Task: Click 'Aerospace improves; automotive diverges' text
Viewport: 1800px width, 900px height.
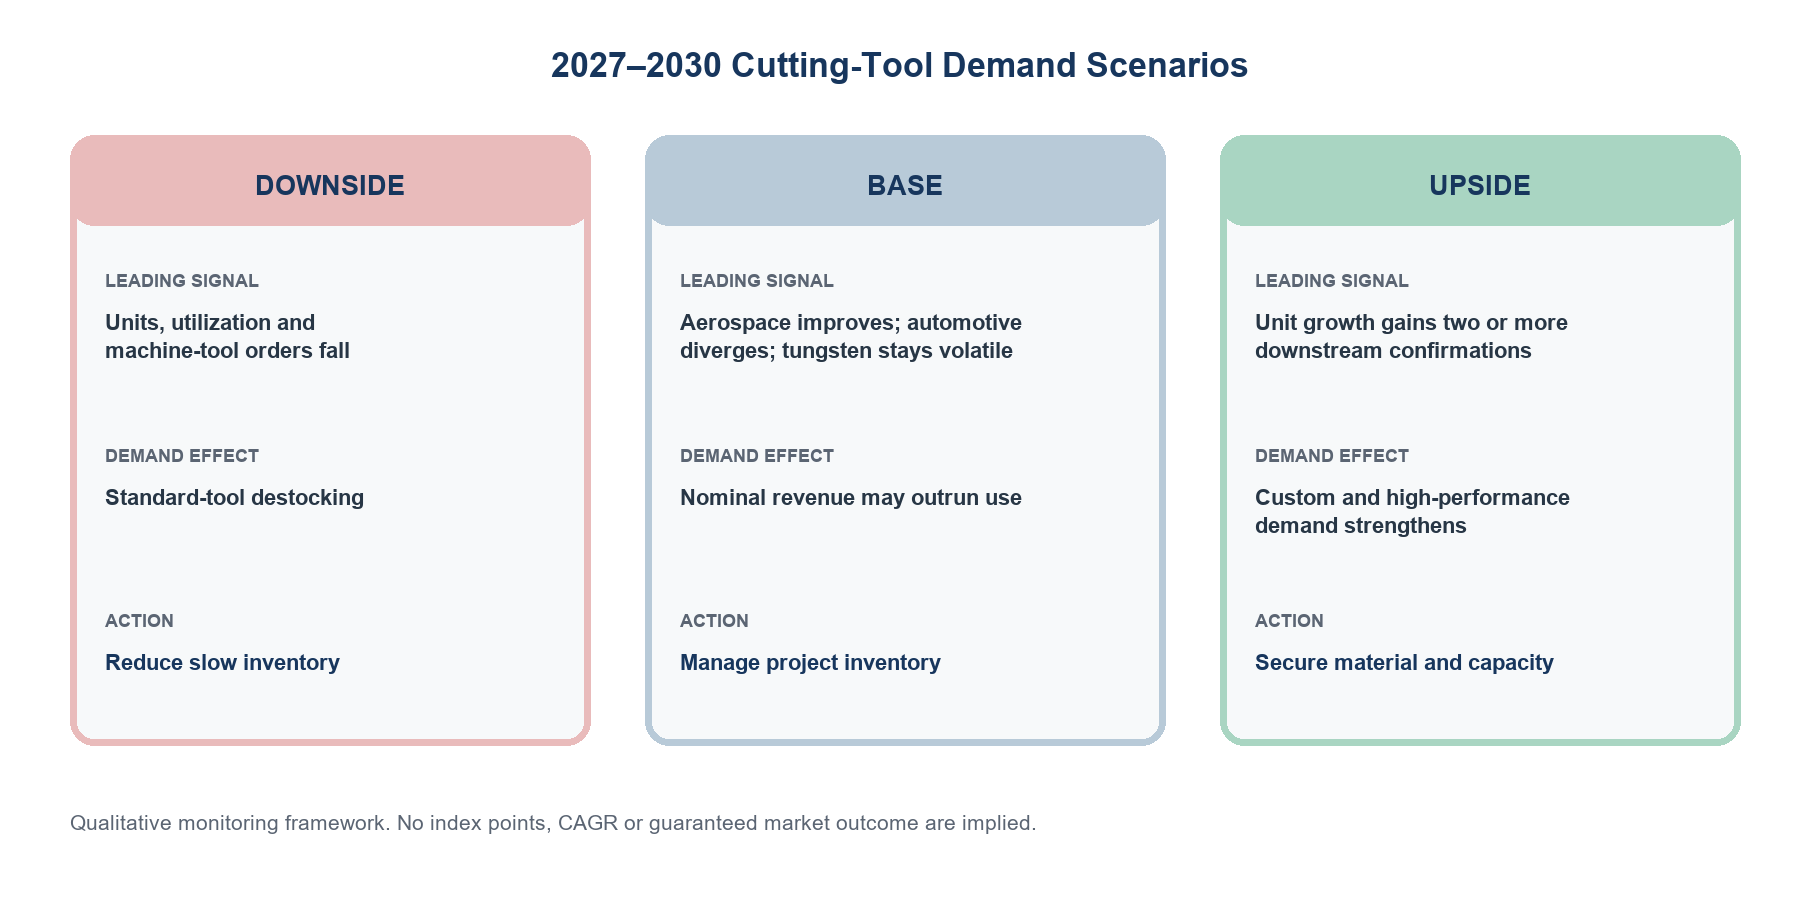Action: coord(851,336)
